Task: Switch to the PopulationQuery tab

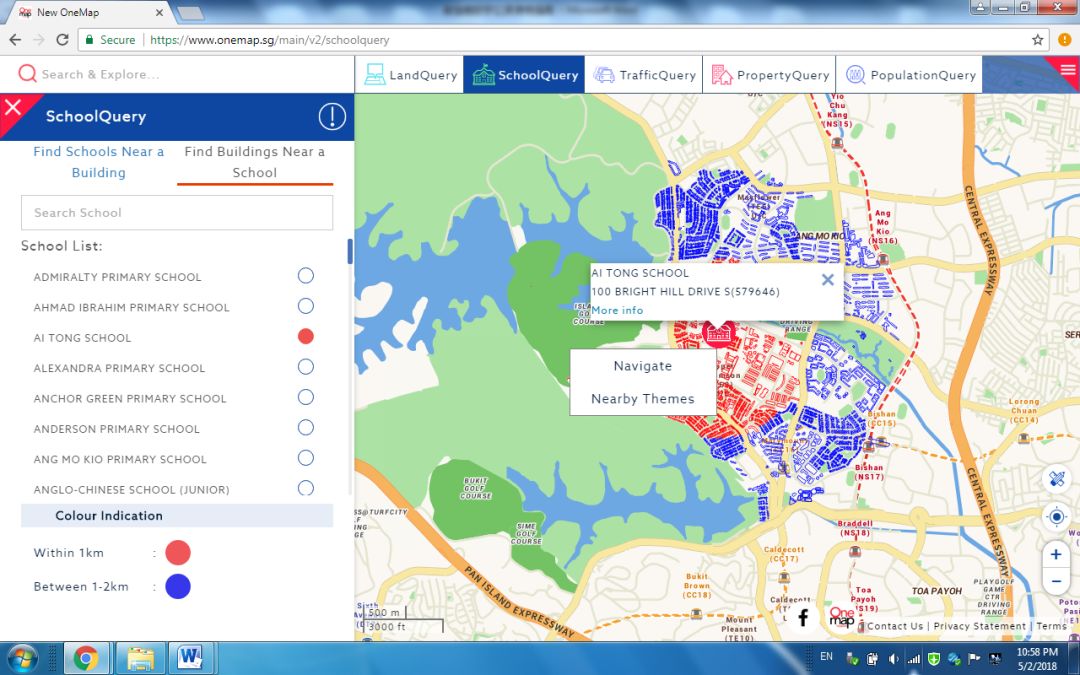Action: tap(910, 75)
